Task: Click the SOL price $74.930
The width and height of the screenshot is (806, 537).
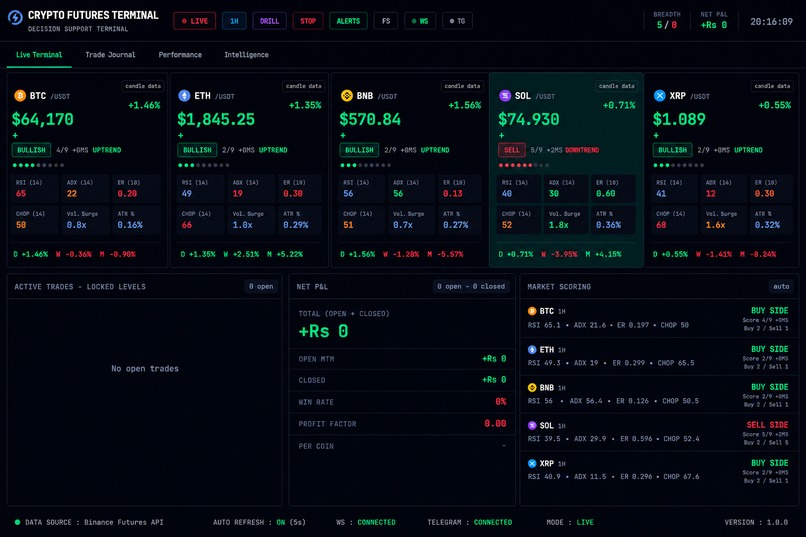Action: 529,119
